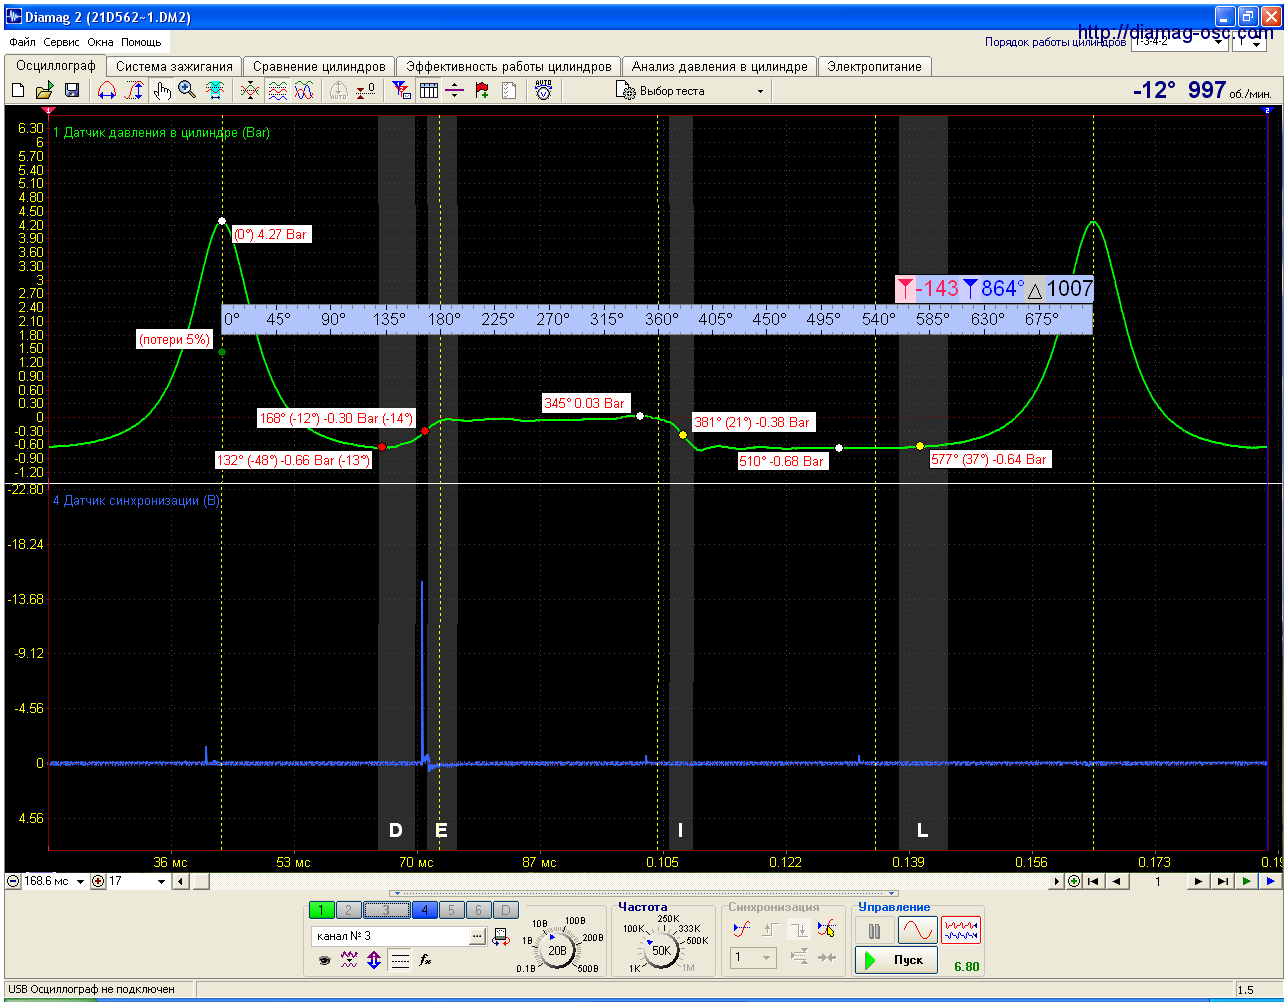This screenshot has width=1288, height=1002.
Task: Click the channel swap device icon
Action: [x=500, y=937]
